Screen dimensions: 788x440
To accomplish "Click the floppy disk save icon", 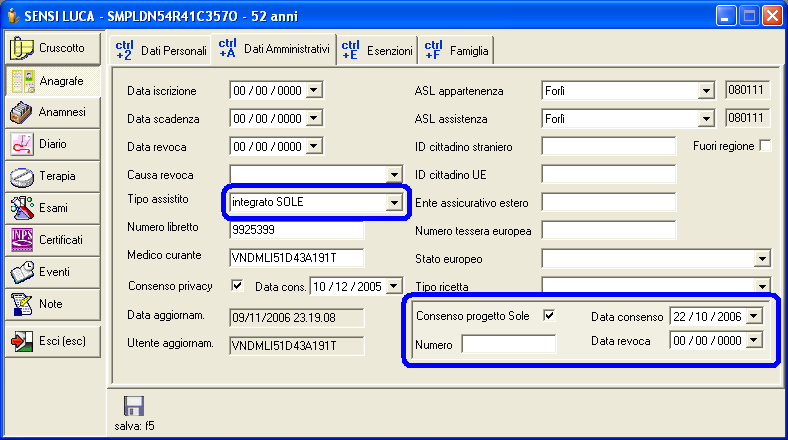I will 132,407.
